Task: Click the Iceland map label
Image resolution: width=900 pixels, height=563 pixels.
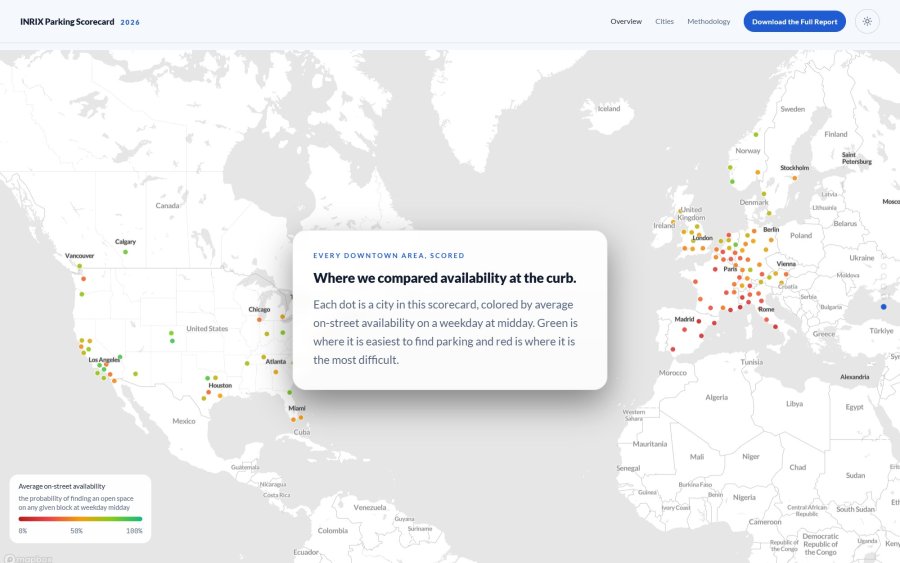Action: click(x=608, y=108)
